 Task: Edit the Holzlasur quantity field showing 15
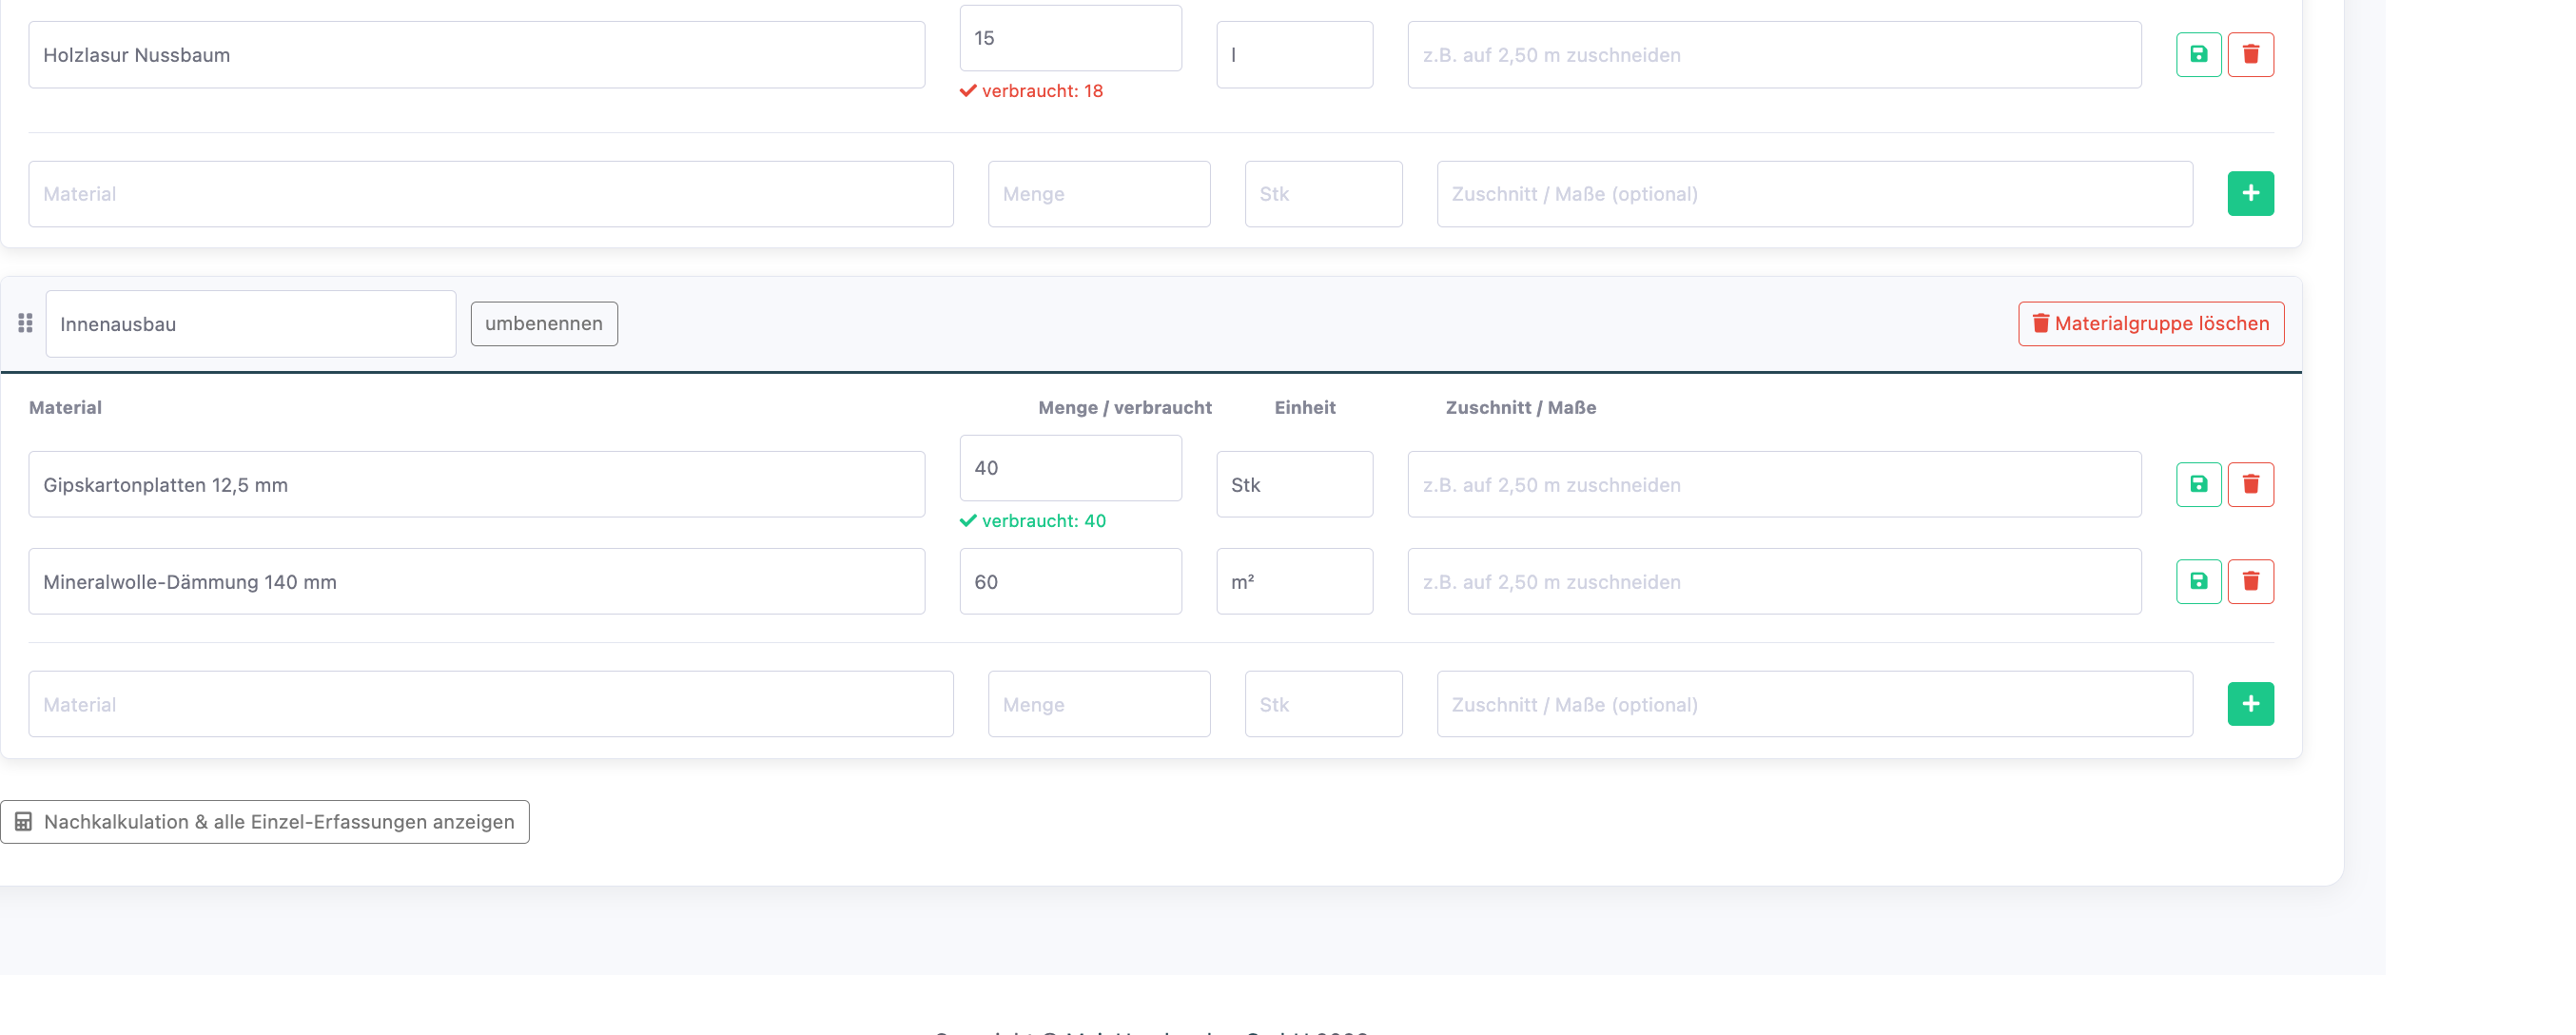click(x=1071, y=38)
